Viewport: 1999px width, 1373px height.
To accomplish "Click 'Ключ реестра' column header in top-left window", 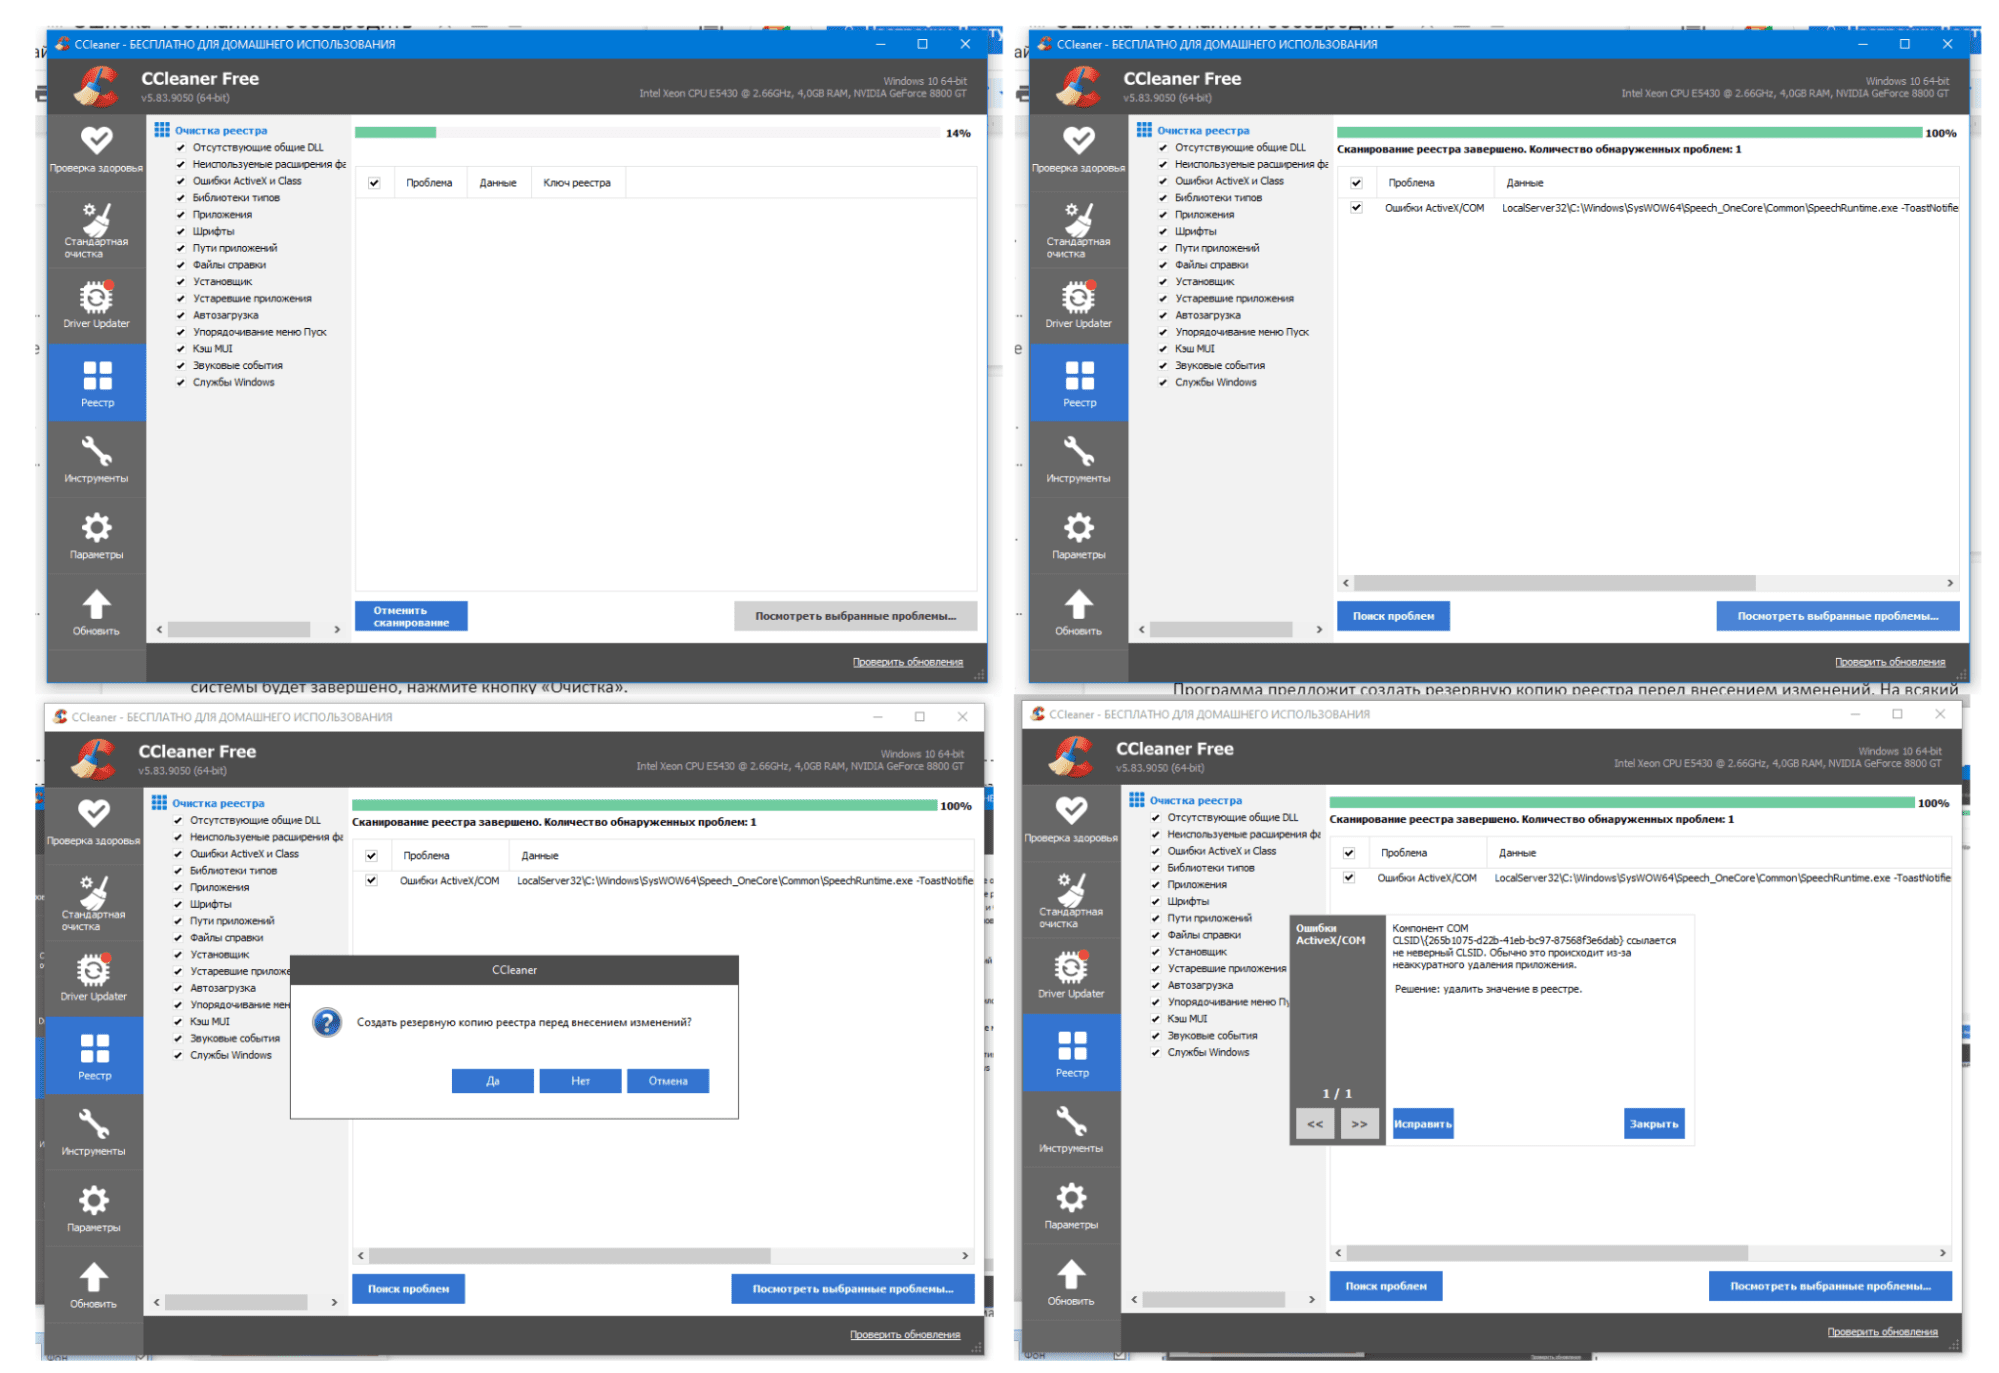I will (x=577, y=183).
